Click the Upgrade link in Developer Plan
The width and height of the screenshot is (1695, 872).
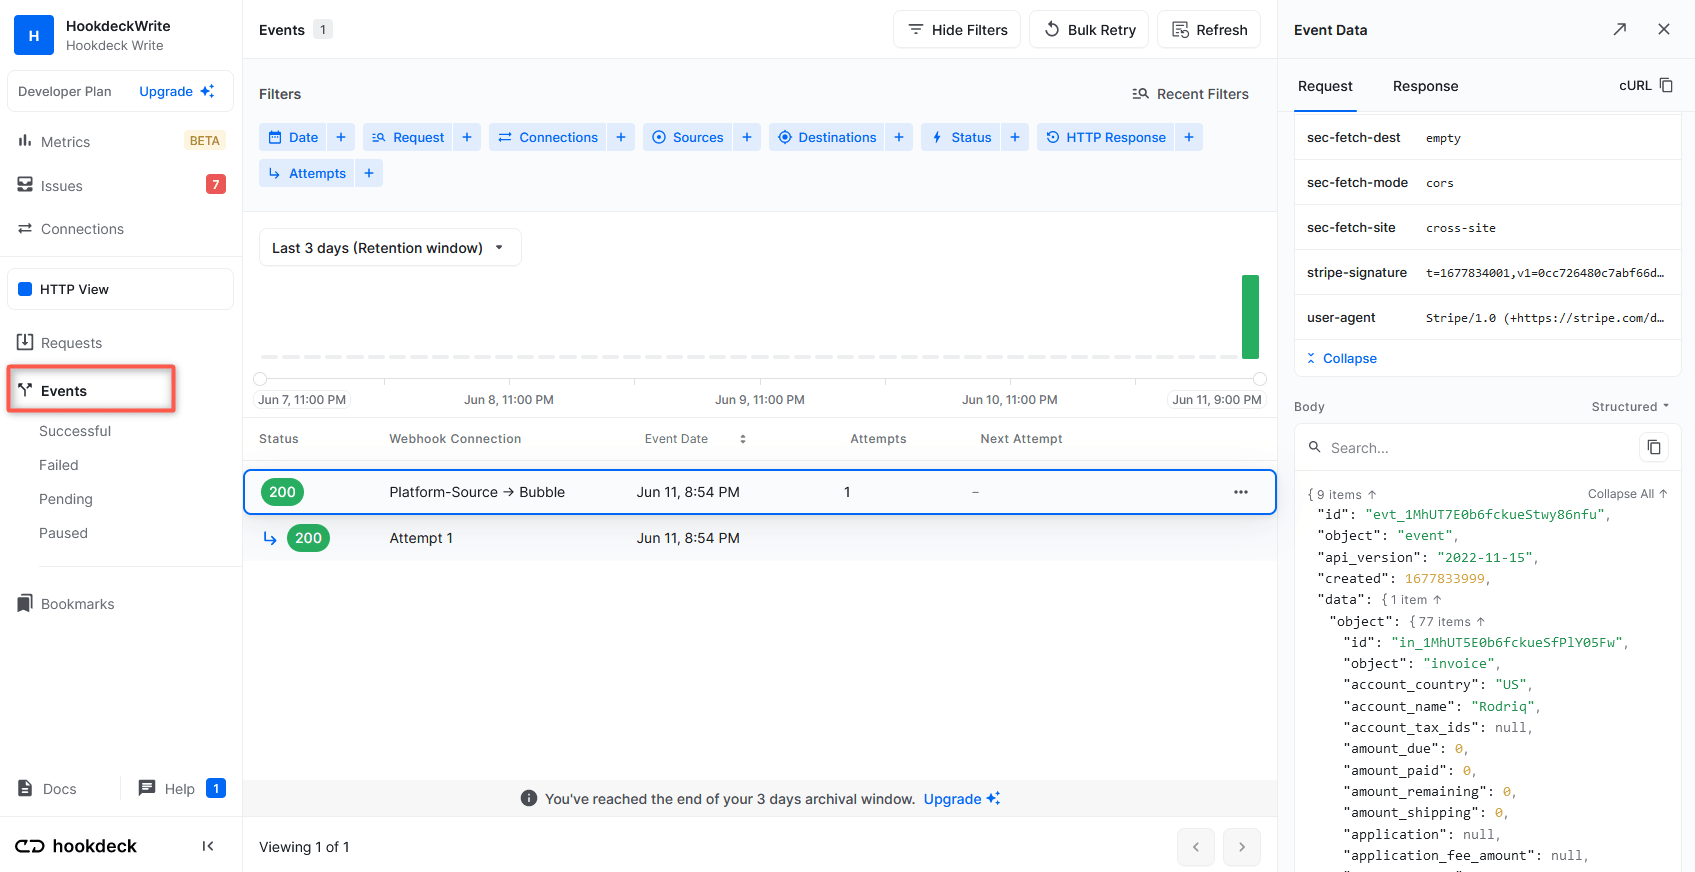click(176, 91)
